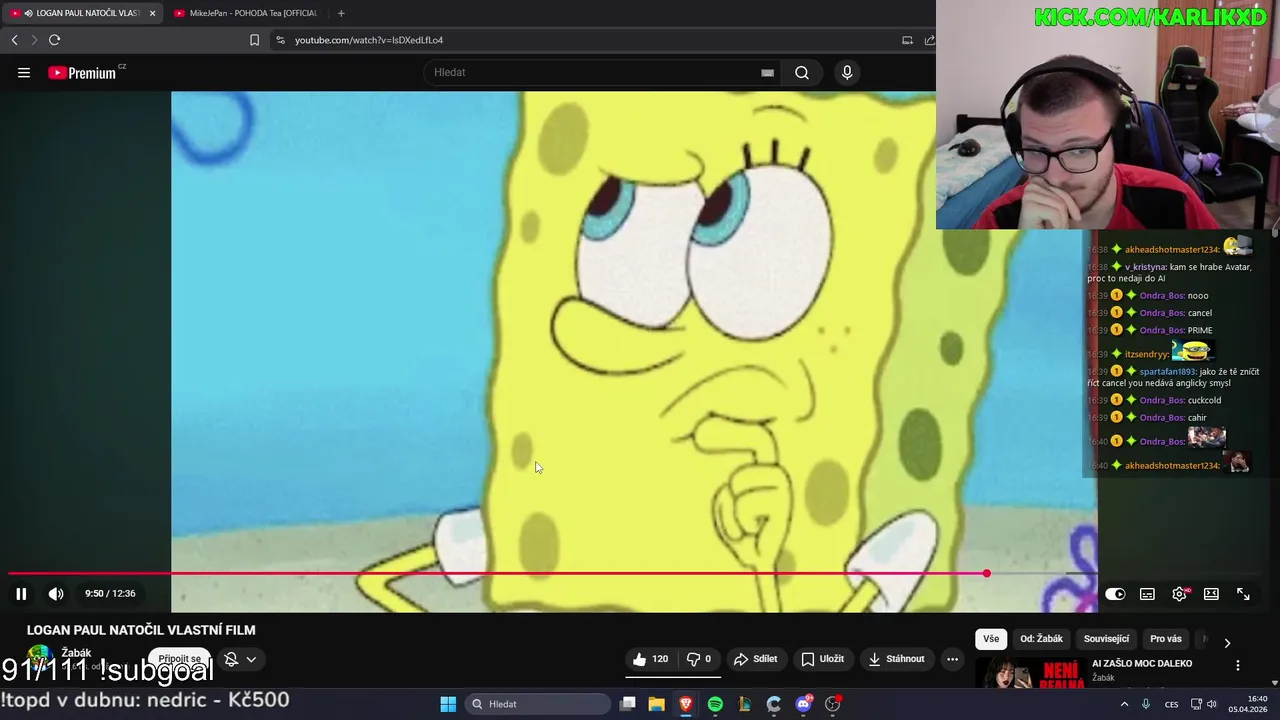Open a new browser tab with plus
This screenshot has width=1280, height=720.
click(341, 13)
